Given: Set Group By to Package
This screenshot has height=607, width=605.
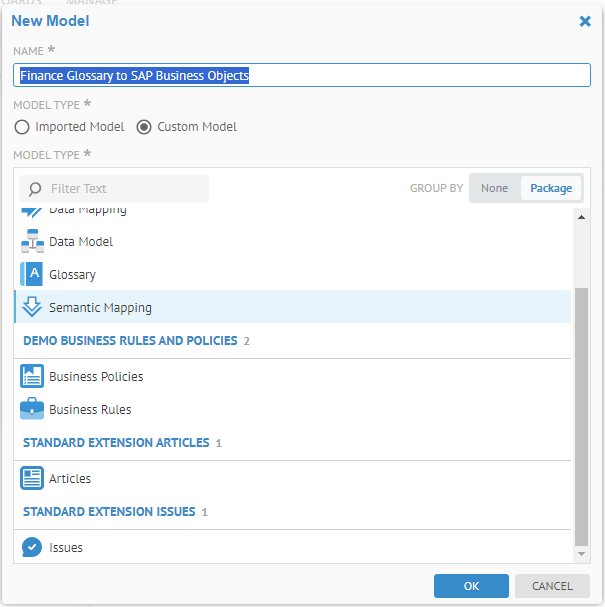Looking at the screenshot, I should 551,188.
